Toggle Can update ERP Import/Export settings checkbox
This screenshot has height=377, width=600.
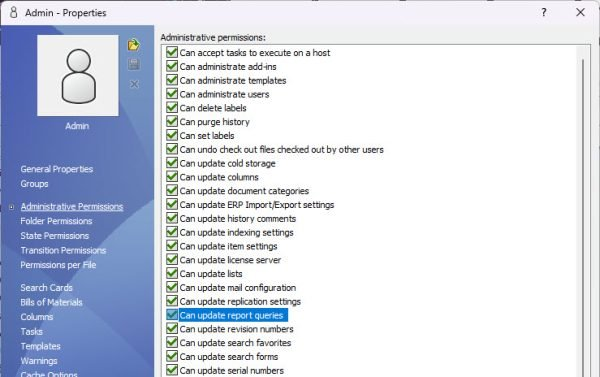[172, 204]
